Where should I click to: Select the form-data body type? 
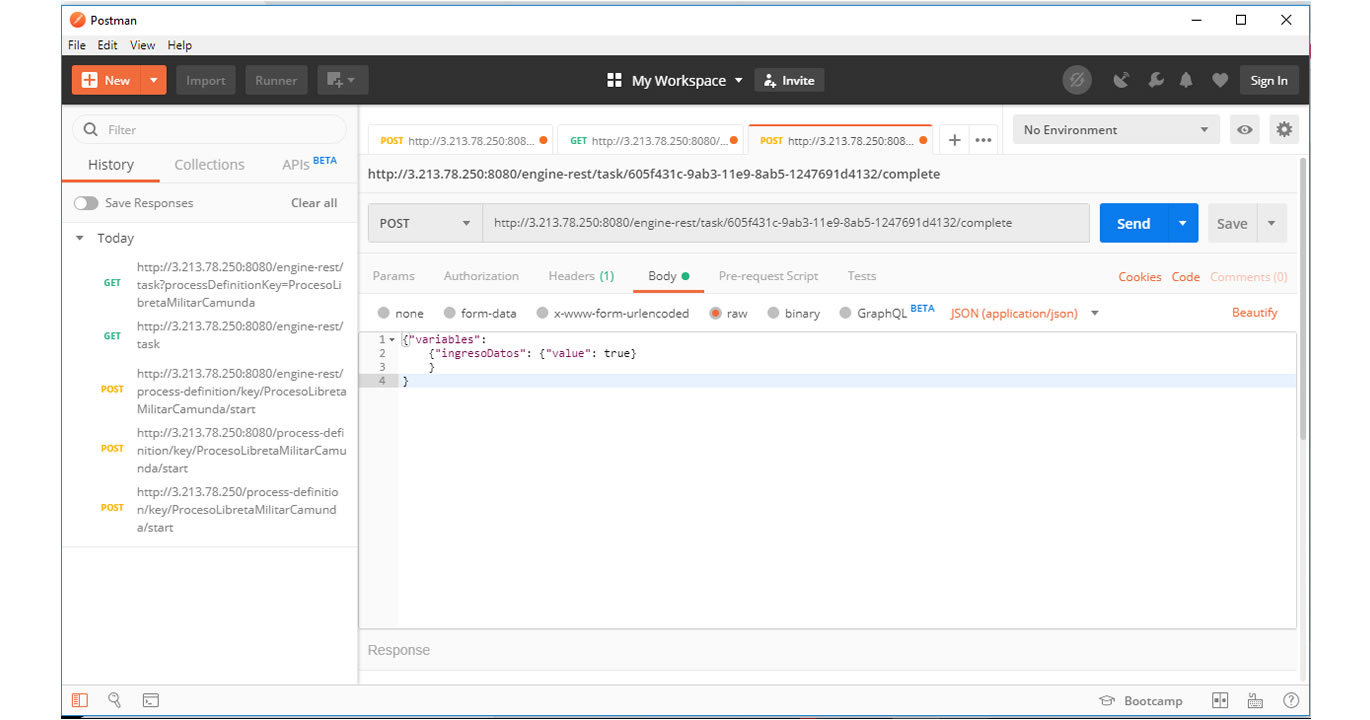450,313
